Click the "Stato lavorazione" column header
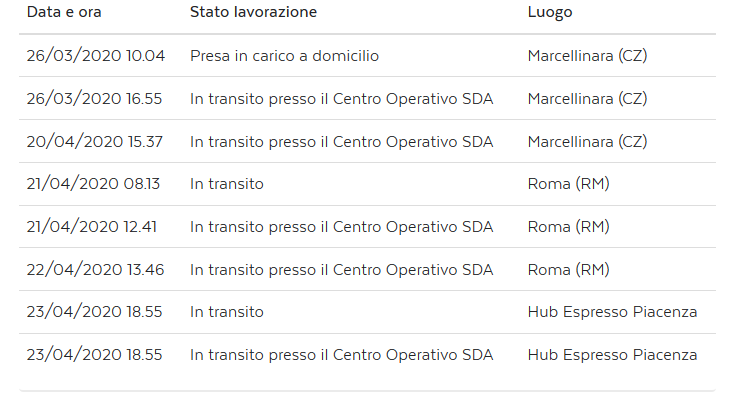 253,13
